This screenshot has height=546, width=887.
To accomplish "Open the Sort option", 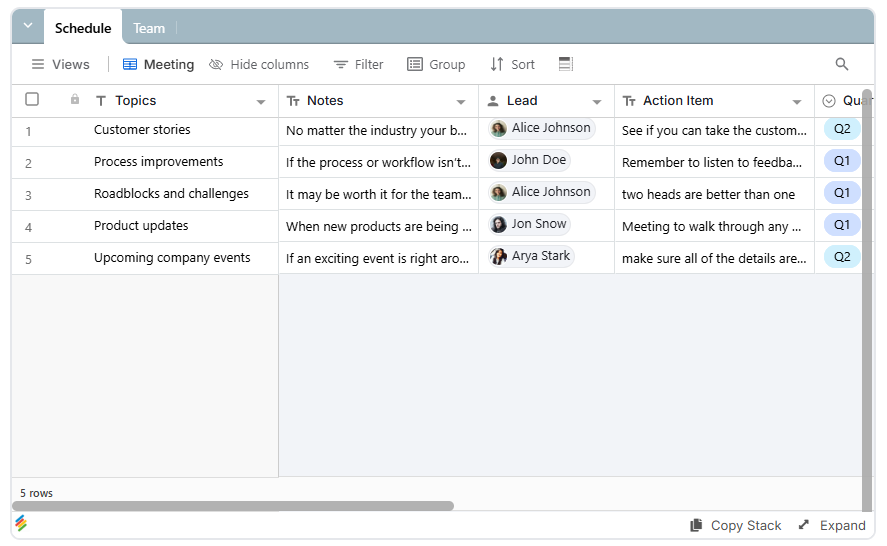I will point(513,65).
